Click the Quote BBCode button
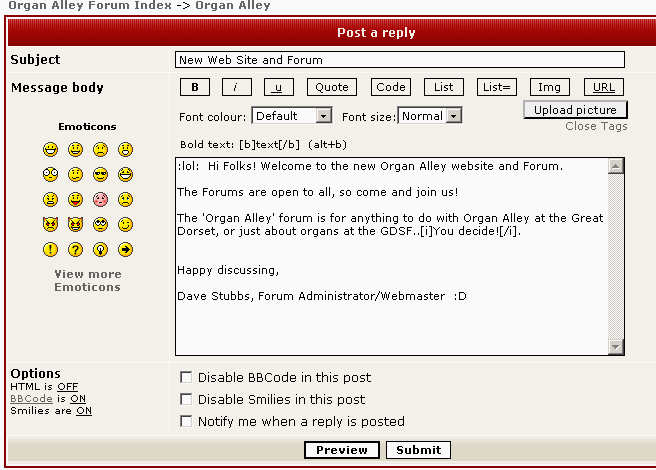 (x=332, y=87)
